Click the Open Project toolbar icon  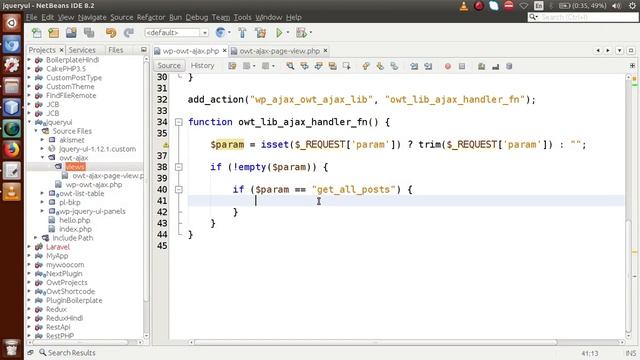click(71, 33)
